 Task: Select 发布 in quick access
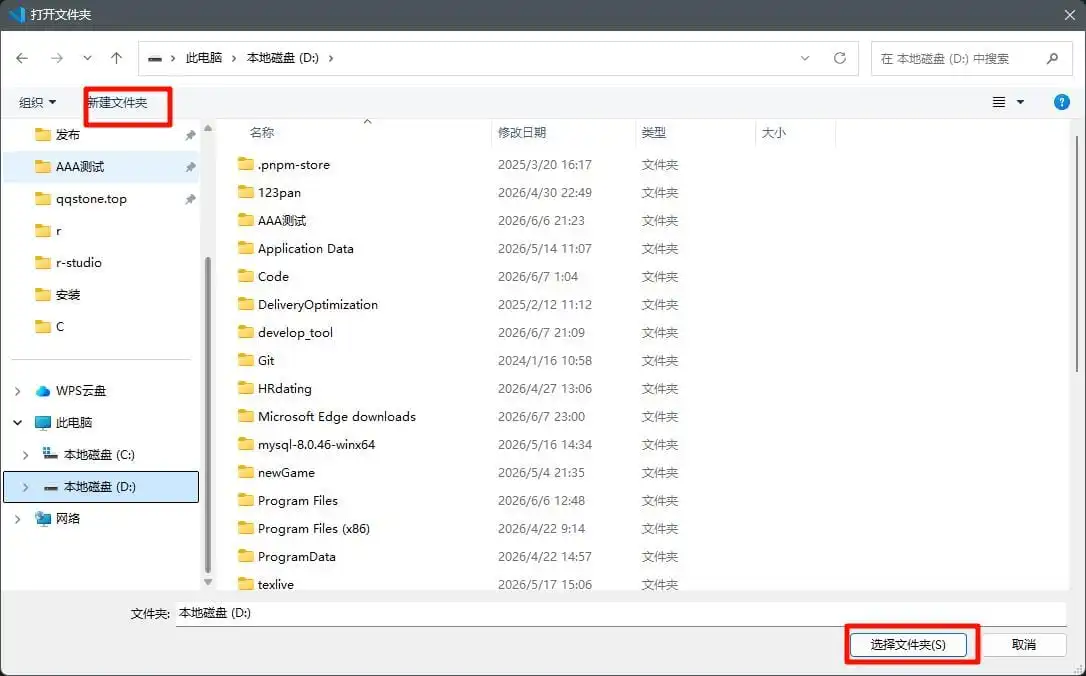click(67, 134)
